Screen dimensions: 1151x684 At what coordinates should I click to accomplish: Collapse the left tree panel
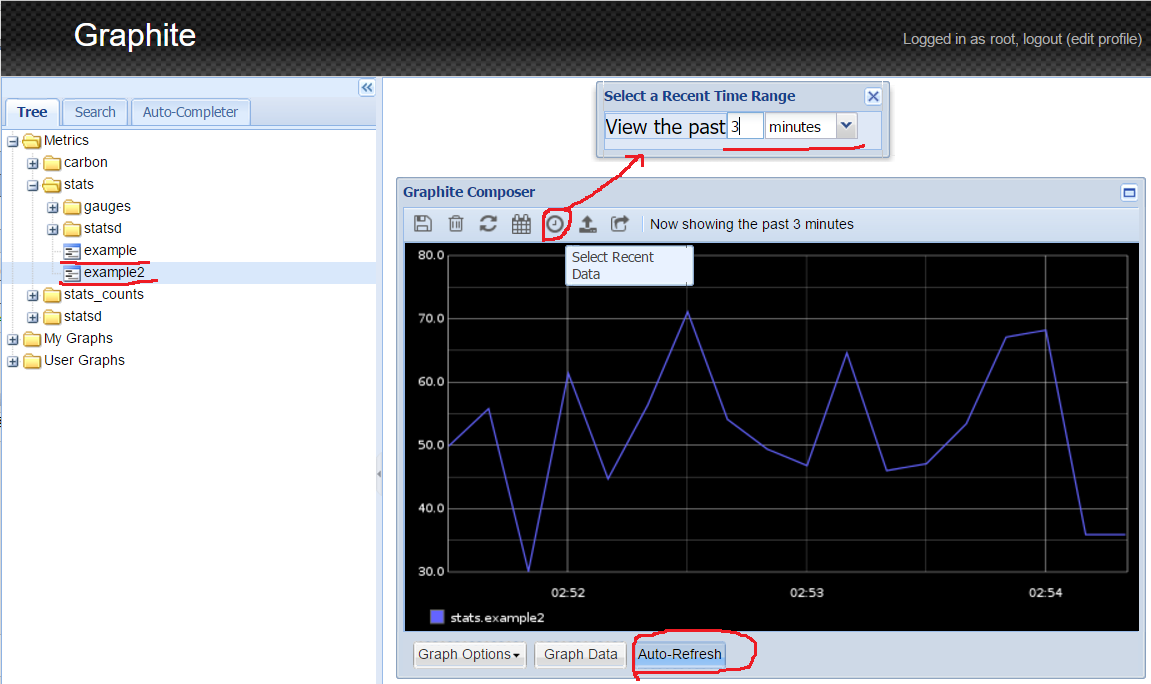367,88
